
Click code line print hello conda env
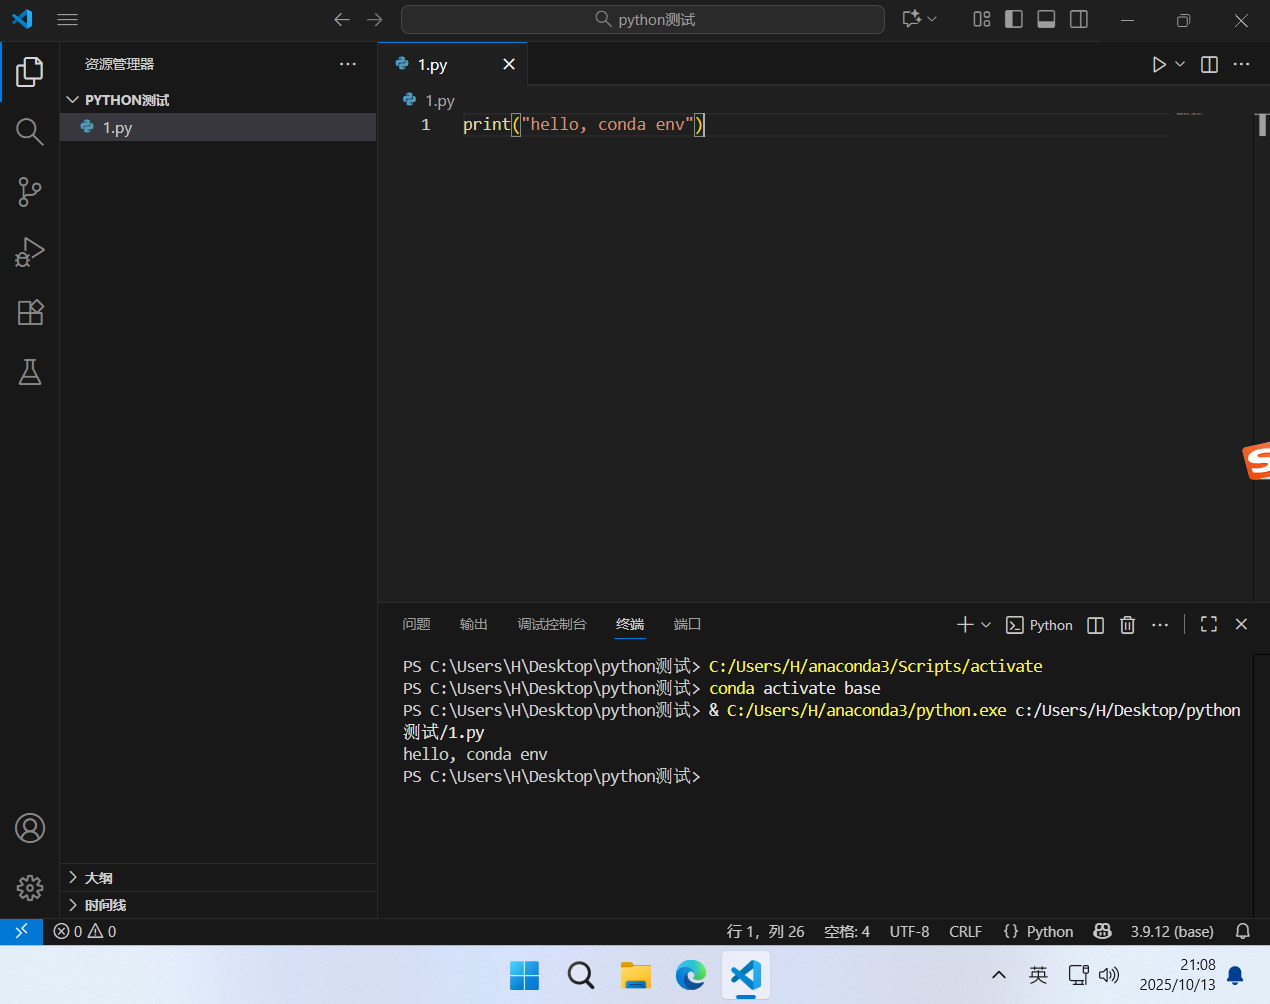pyautogui.click(x=584, y=124)
